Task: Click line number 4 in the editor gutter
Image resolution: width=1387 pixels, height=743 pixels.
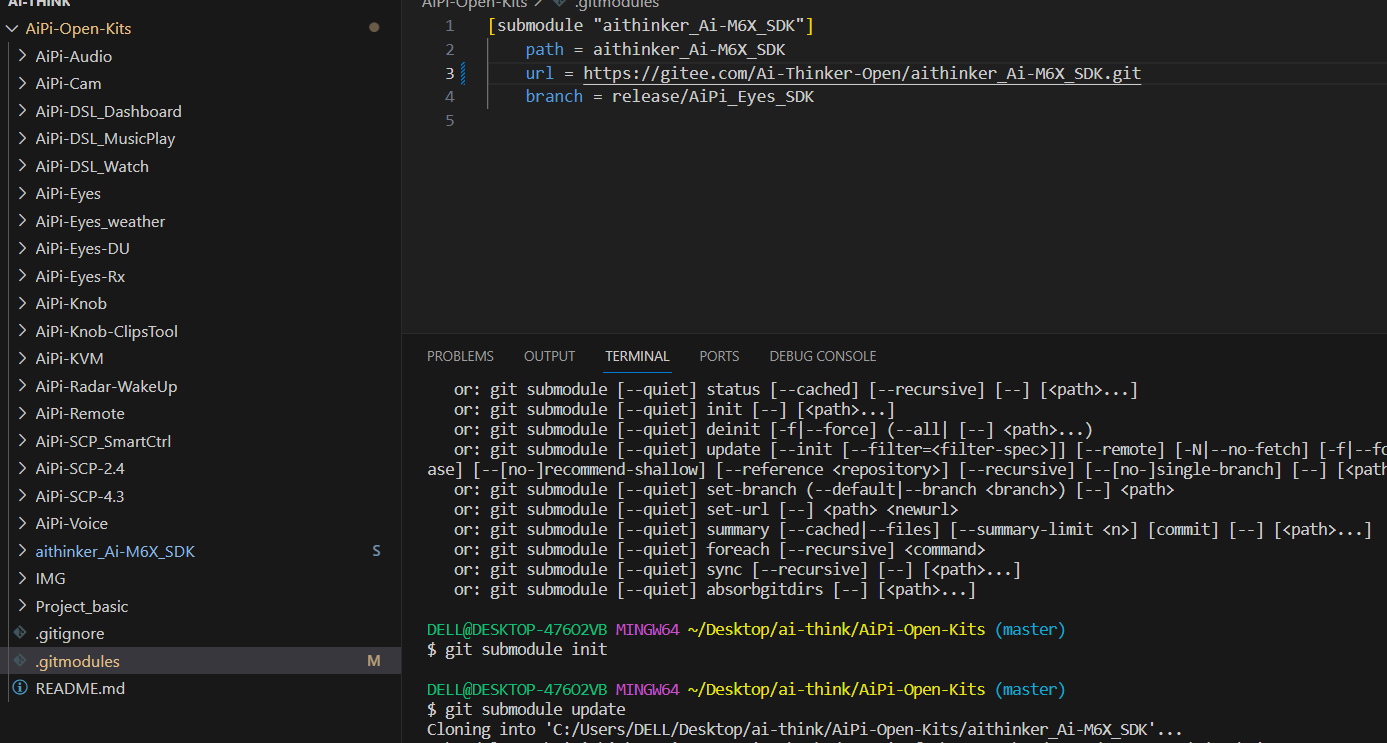Action: click(x=449, y=97)
